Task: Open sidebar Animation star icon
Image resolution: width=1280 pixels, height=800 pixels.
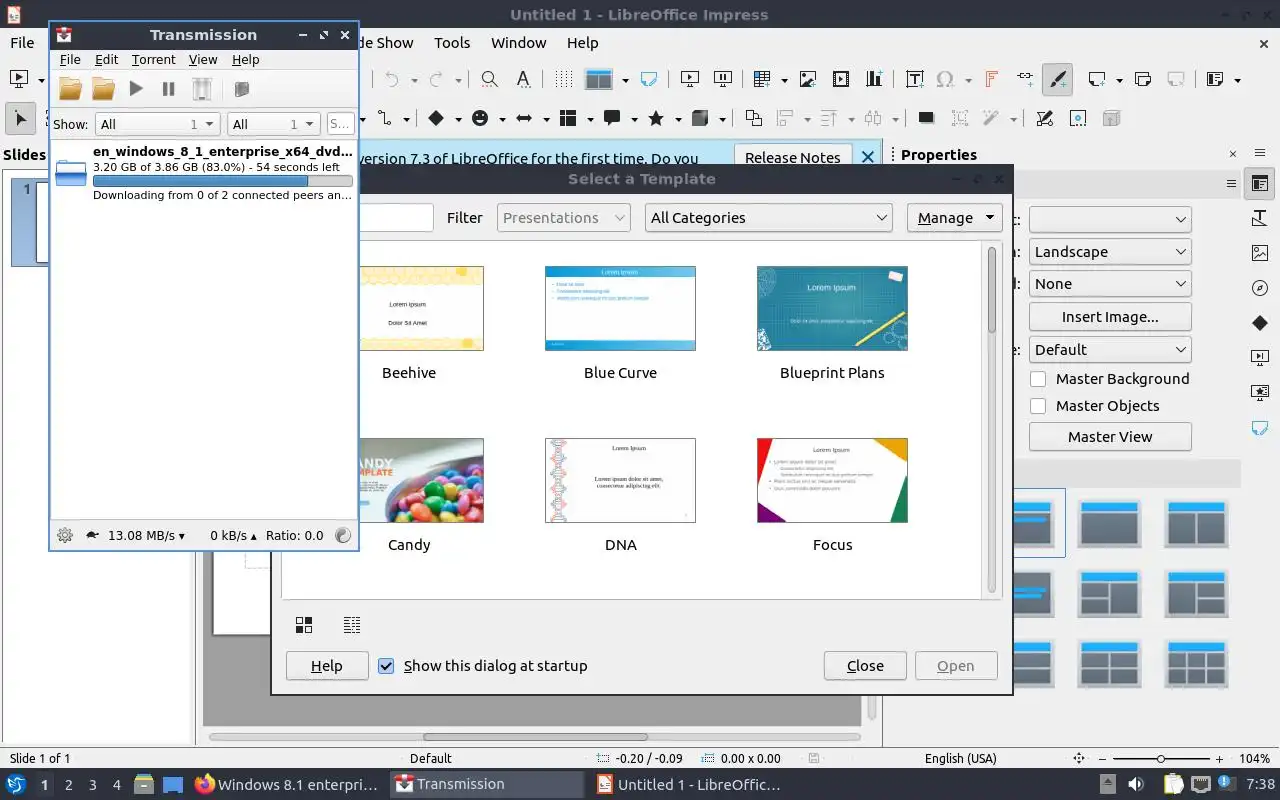Action: (1260, 392)
